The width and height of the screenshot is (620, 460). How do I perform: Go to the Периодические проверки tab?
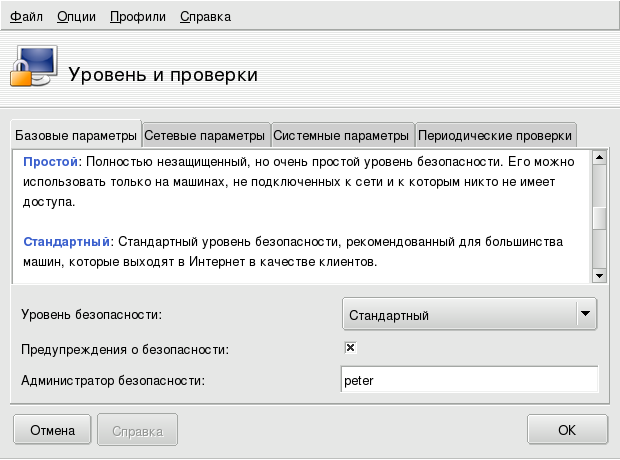[x=496, y=135]
